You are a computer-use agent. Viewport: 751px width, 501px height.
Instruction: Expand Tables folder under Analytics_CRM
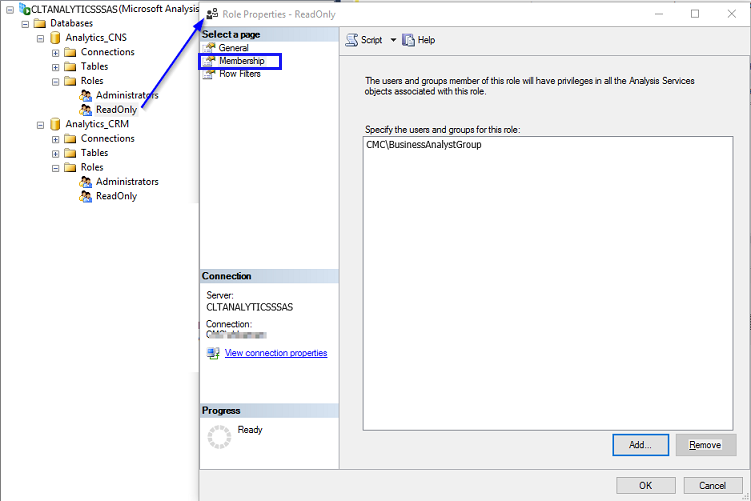pos(56,153)
